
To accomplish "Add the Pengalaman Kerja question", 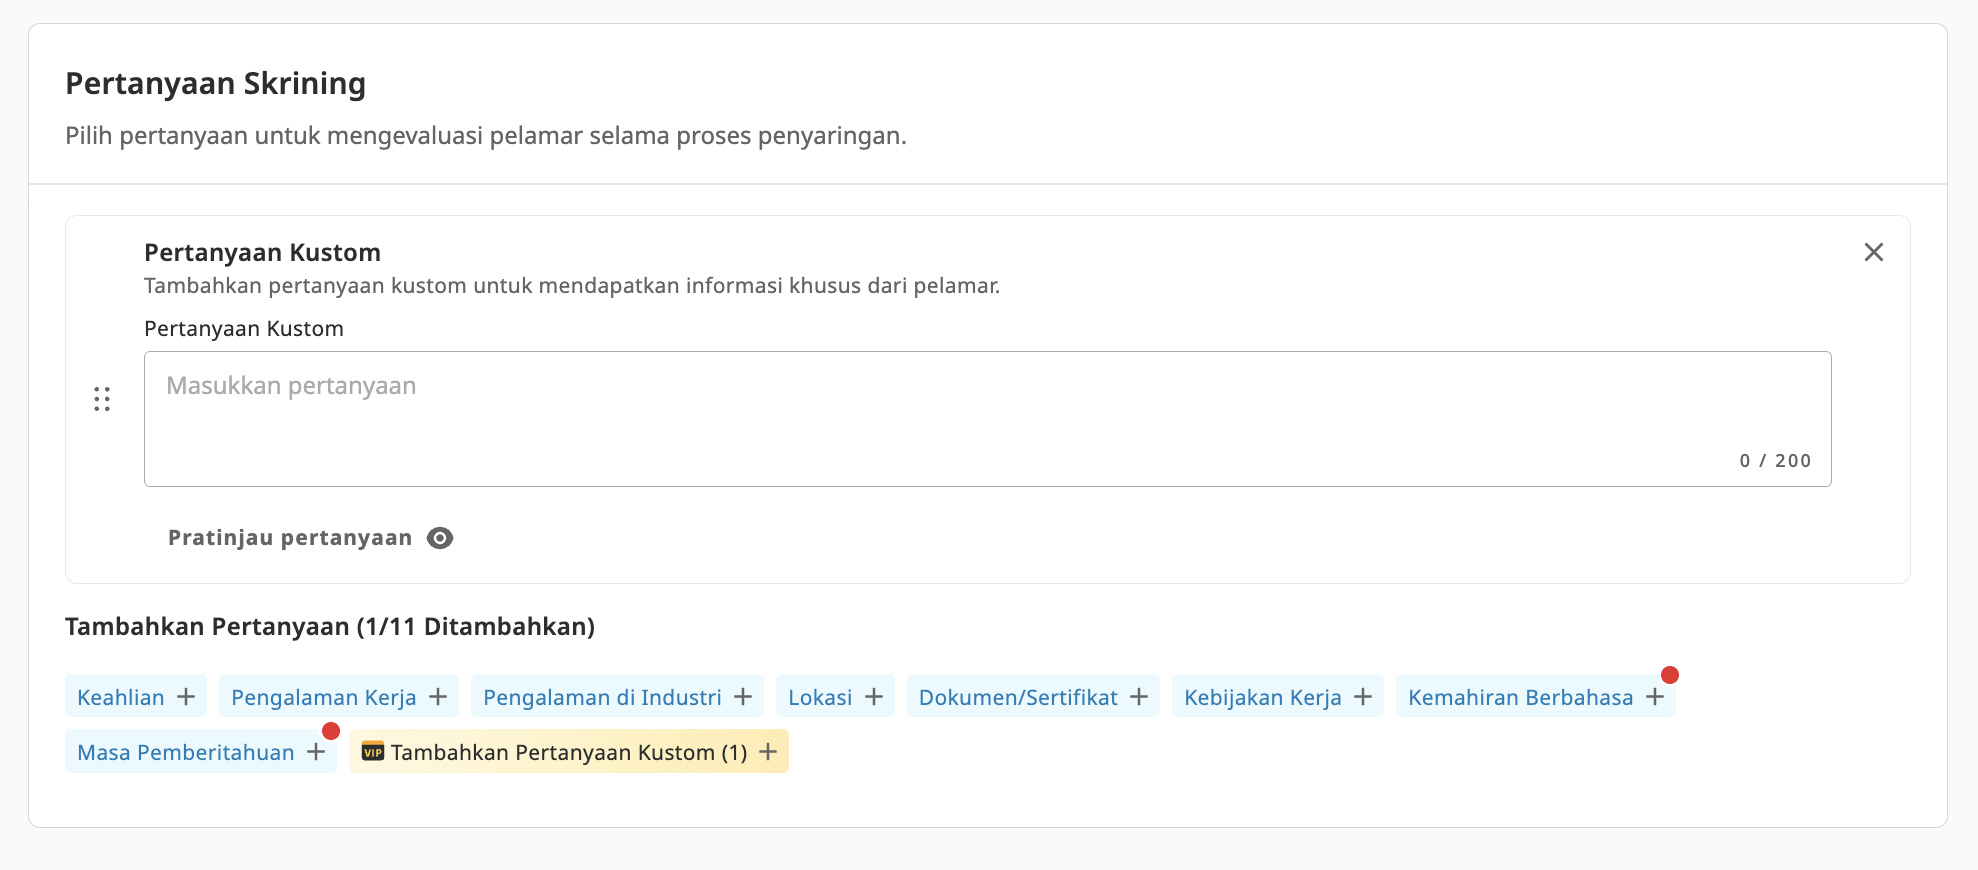I will tap(339, 696).
